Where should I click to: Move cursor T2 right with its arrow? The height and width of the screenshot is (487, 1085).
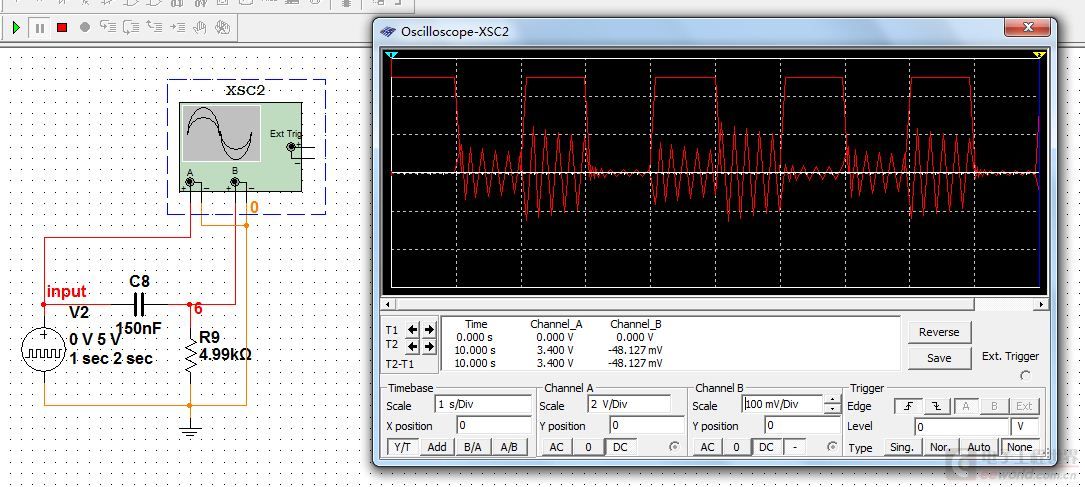point(429,346)
